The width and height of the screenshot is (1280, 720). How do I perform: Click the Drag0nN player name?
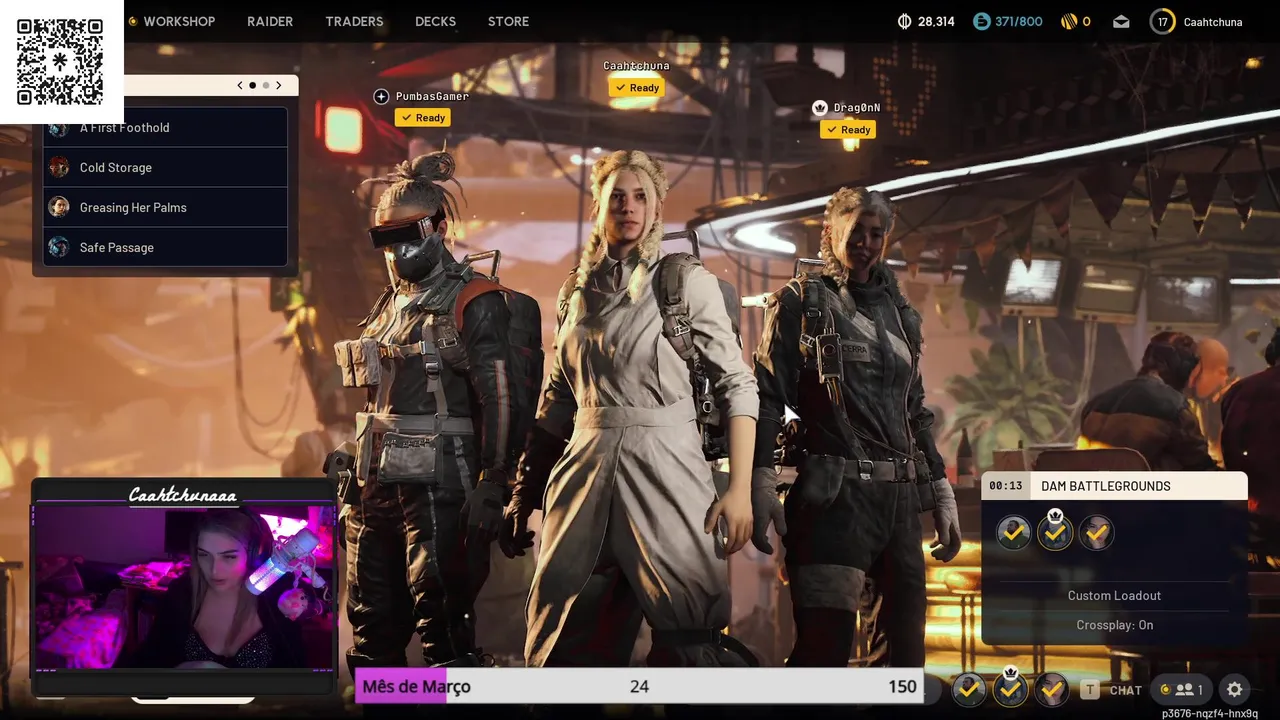(x=857, y=107)
